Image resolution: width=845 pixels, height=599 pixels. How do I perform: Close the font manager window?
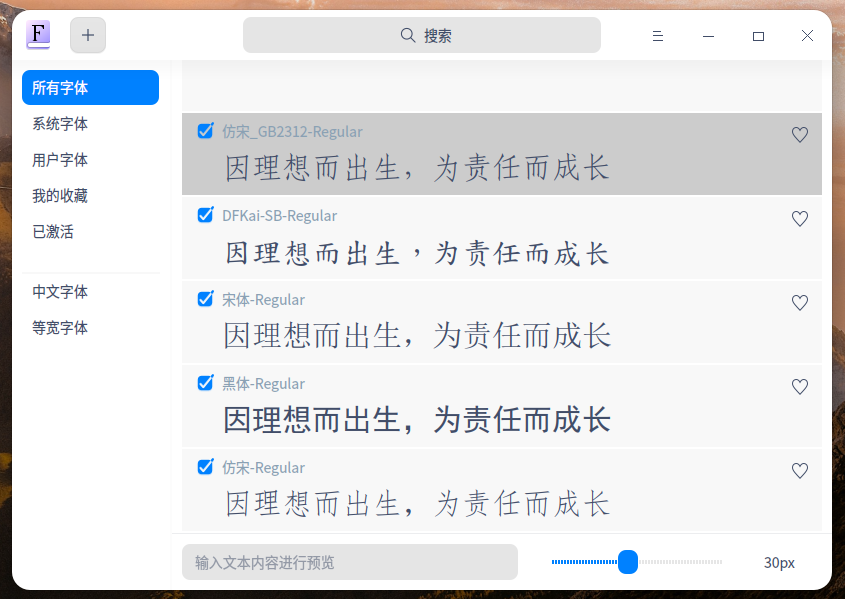click(x=807, y=36)
